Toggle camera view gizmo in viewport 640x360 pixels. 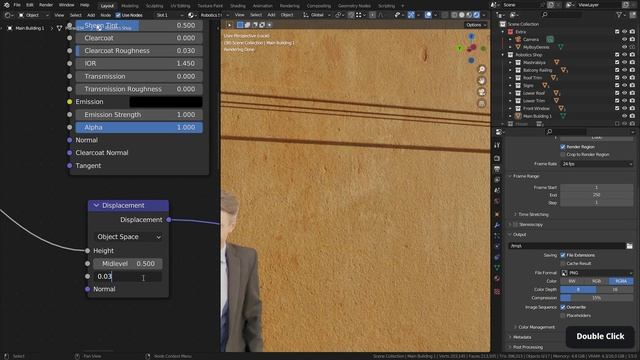click(x=482, y=92)
